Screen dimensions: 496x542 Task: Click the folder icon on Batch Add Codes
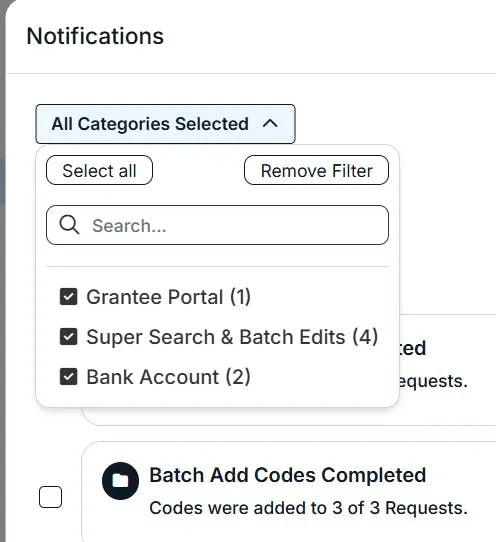(x=120, y=480)
